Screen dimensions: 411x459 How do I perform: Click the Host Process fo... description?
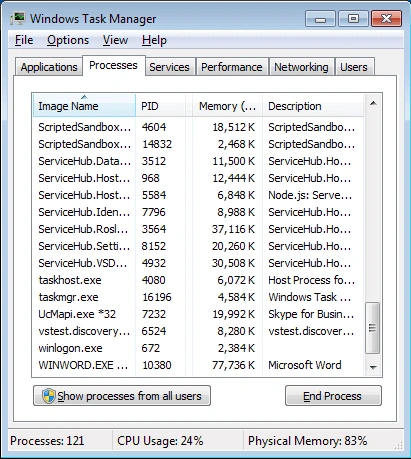coord(311,280)
